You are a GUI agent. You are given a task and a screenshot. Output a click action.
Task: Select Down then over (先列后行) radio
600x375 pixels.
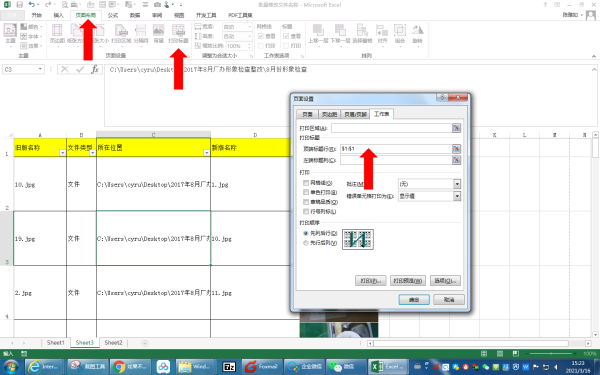coord(306,233)
